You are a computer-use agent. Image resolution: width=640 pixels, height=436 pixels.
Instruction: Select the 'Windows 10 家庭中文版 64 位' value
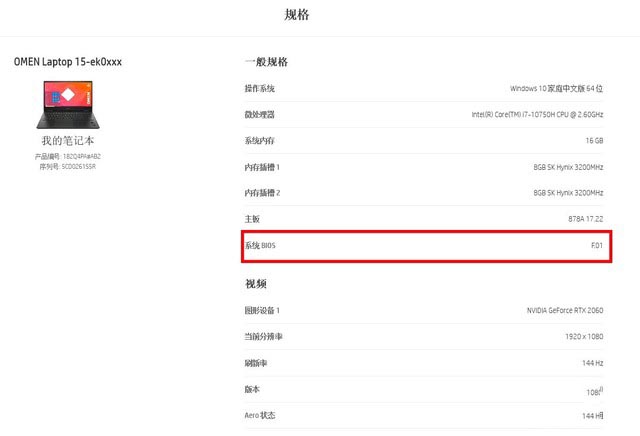pyautogui.click(x=556, y=89)
